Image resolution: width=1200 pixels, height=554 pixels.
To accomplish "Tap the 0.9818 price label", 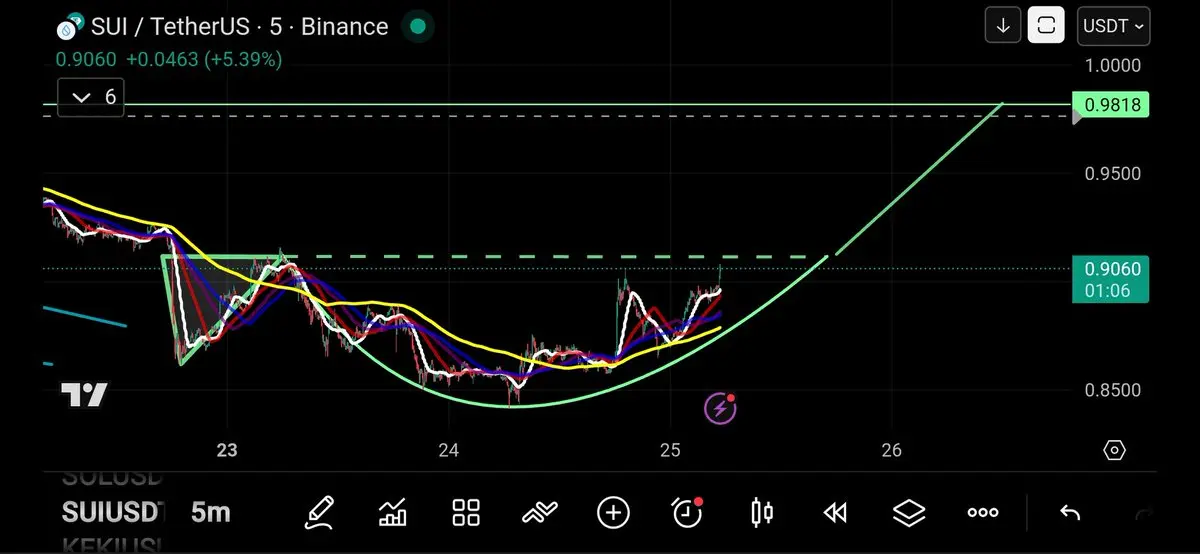I will click(1110, 104).
